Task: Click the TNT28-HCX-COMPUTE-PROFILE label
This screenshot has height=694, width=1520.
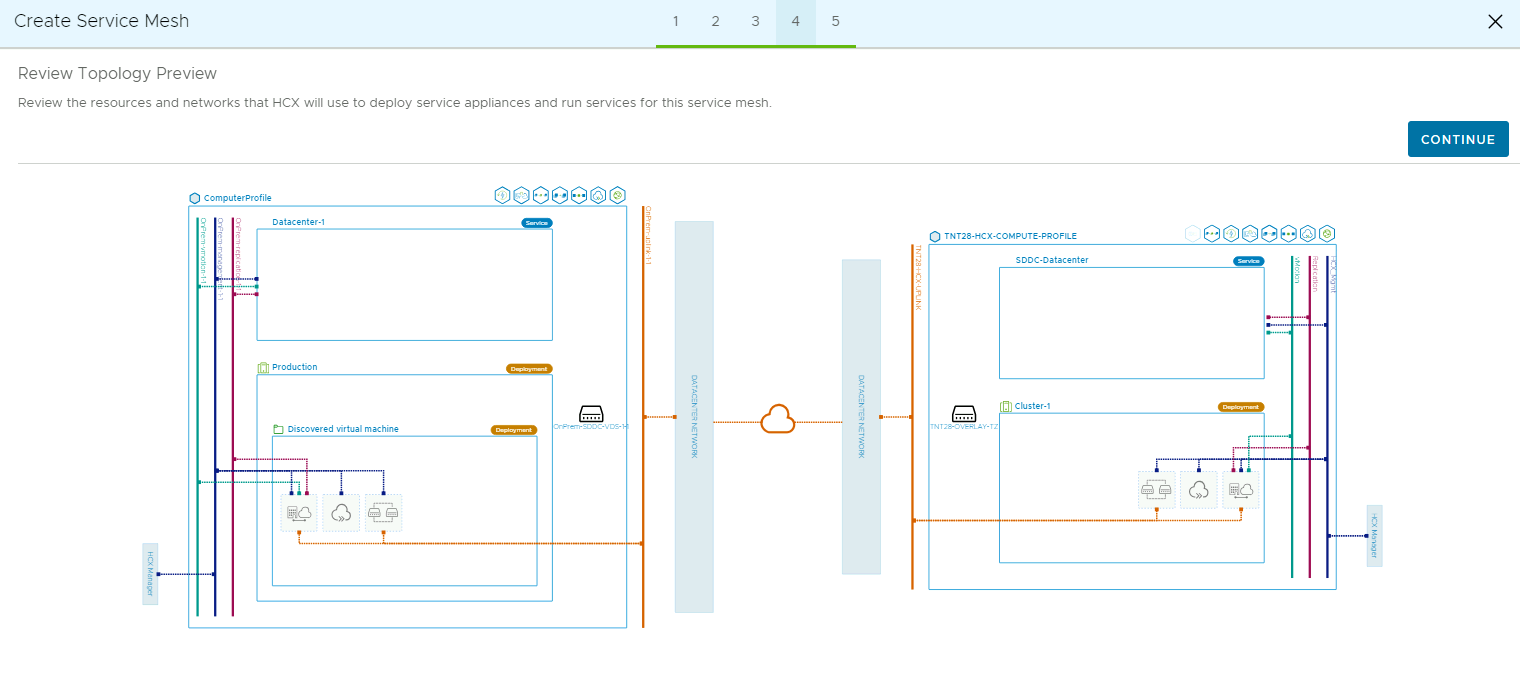Action: (x=1011, y=236)
